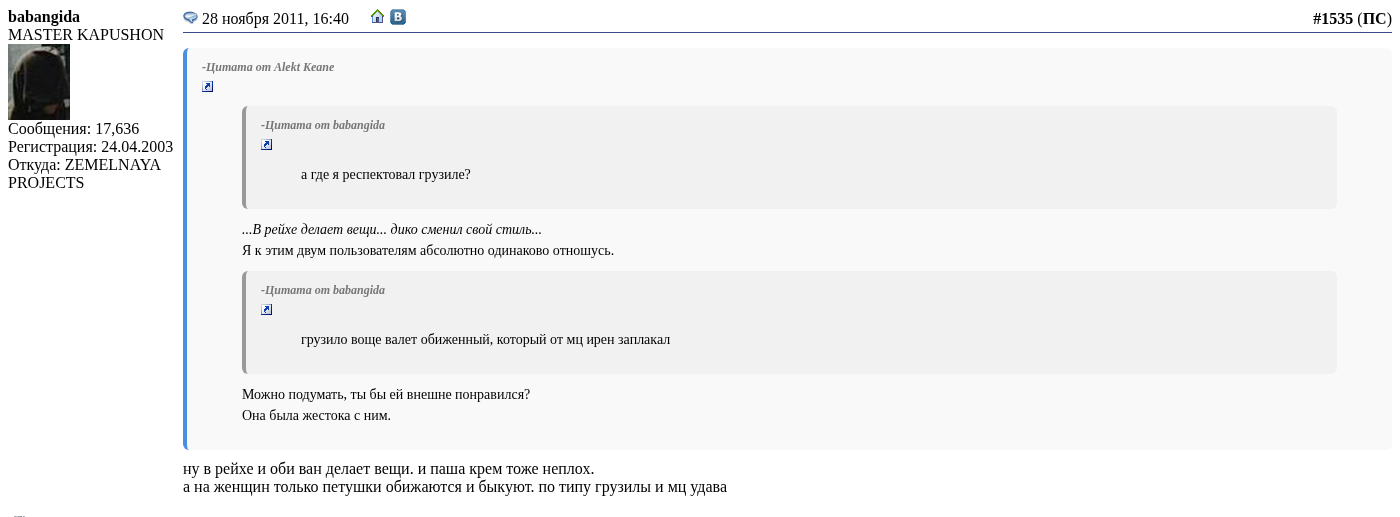
Task: Click babangida's avatar image
Action: (x=39, y=82)
